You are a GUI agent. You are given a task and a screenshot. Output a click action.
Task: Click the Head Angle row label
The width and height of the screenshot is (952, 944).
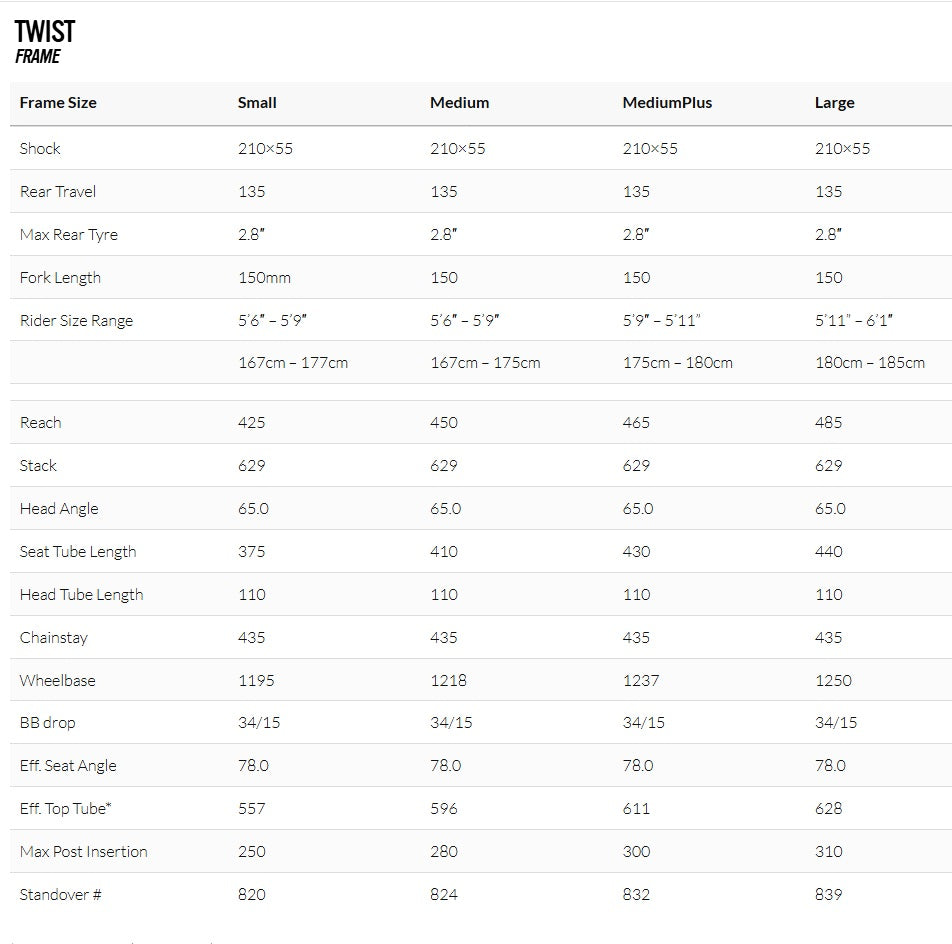59,509
